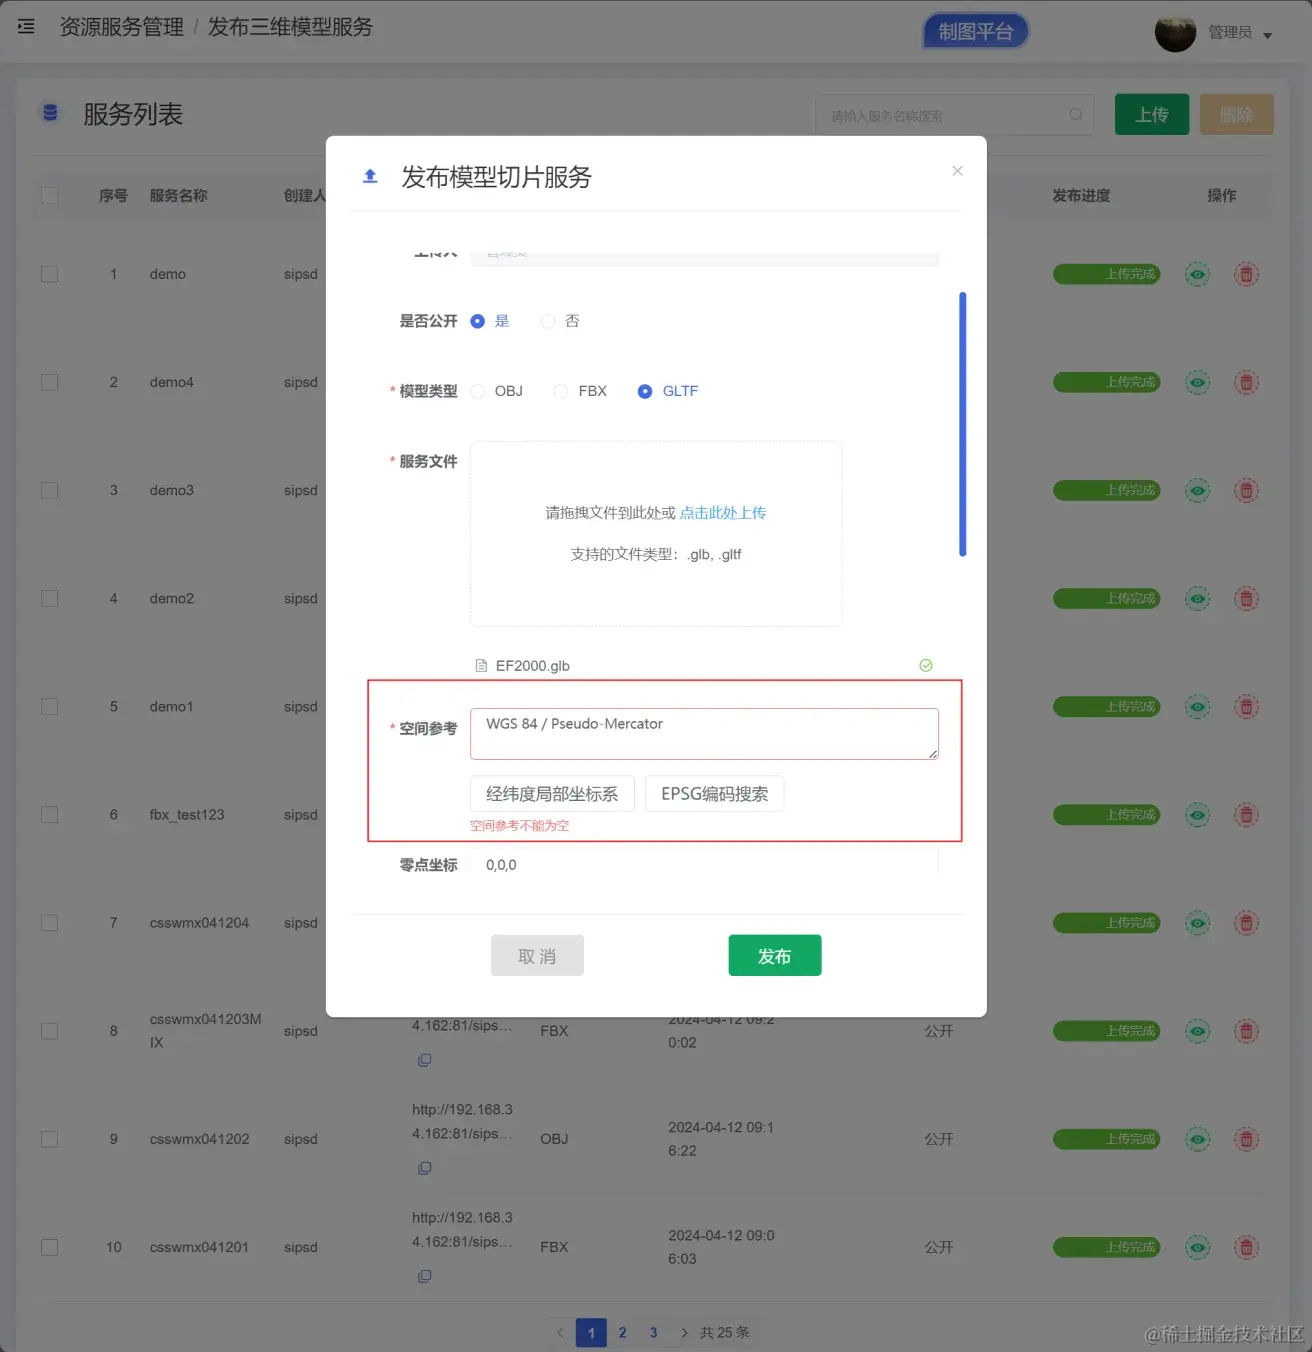Click the 取消 button
The height and width of the screenshot is (1352, 1312).
pyautogui.click(x=537, y=956)
